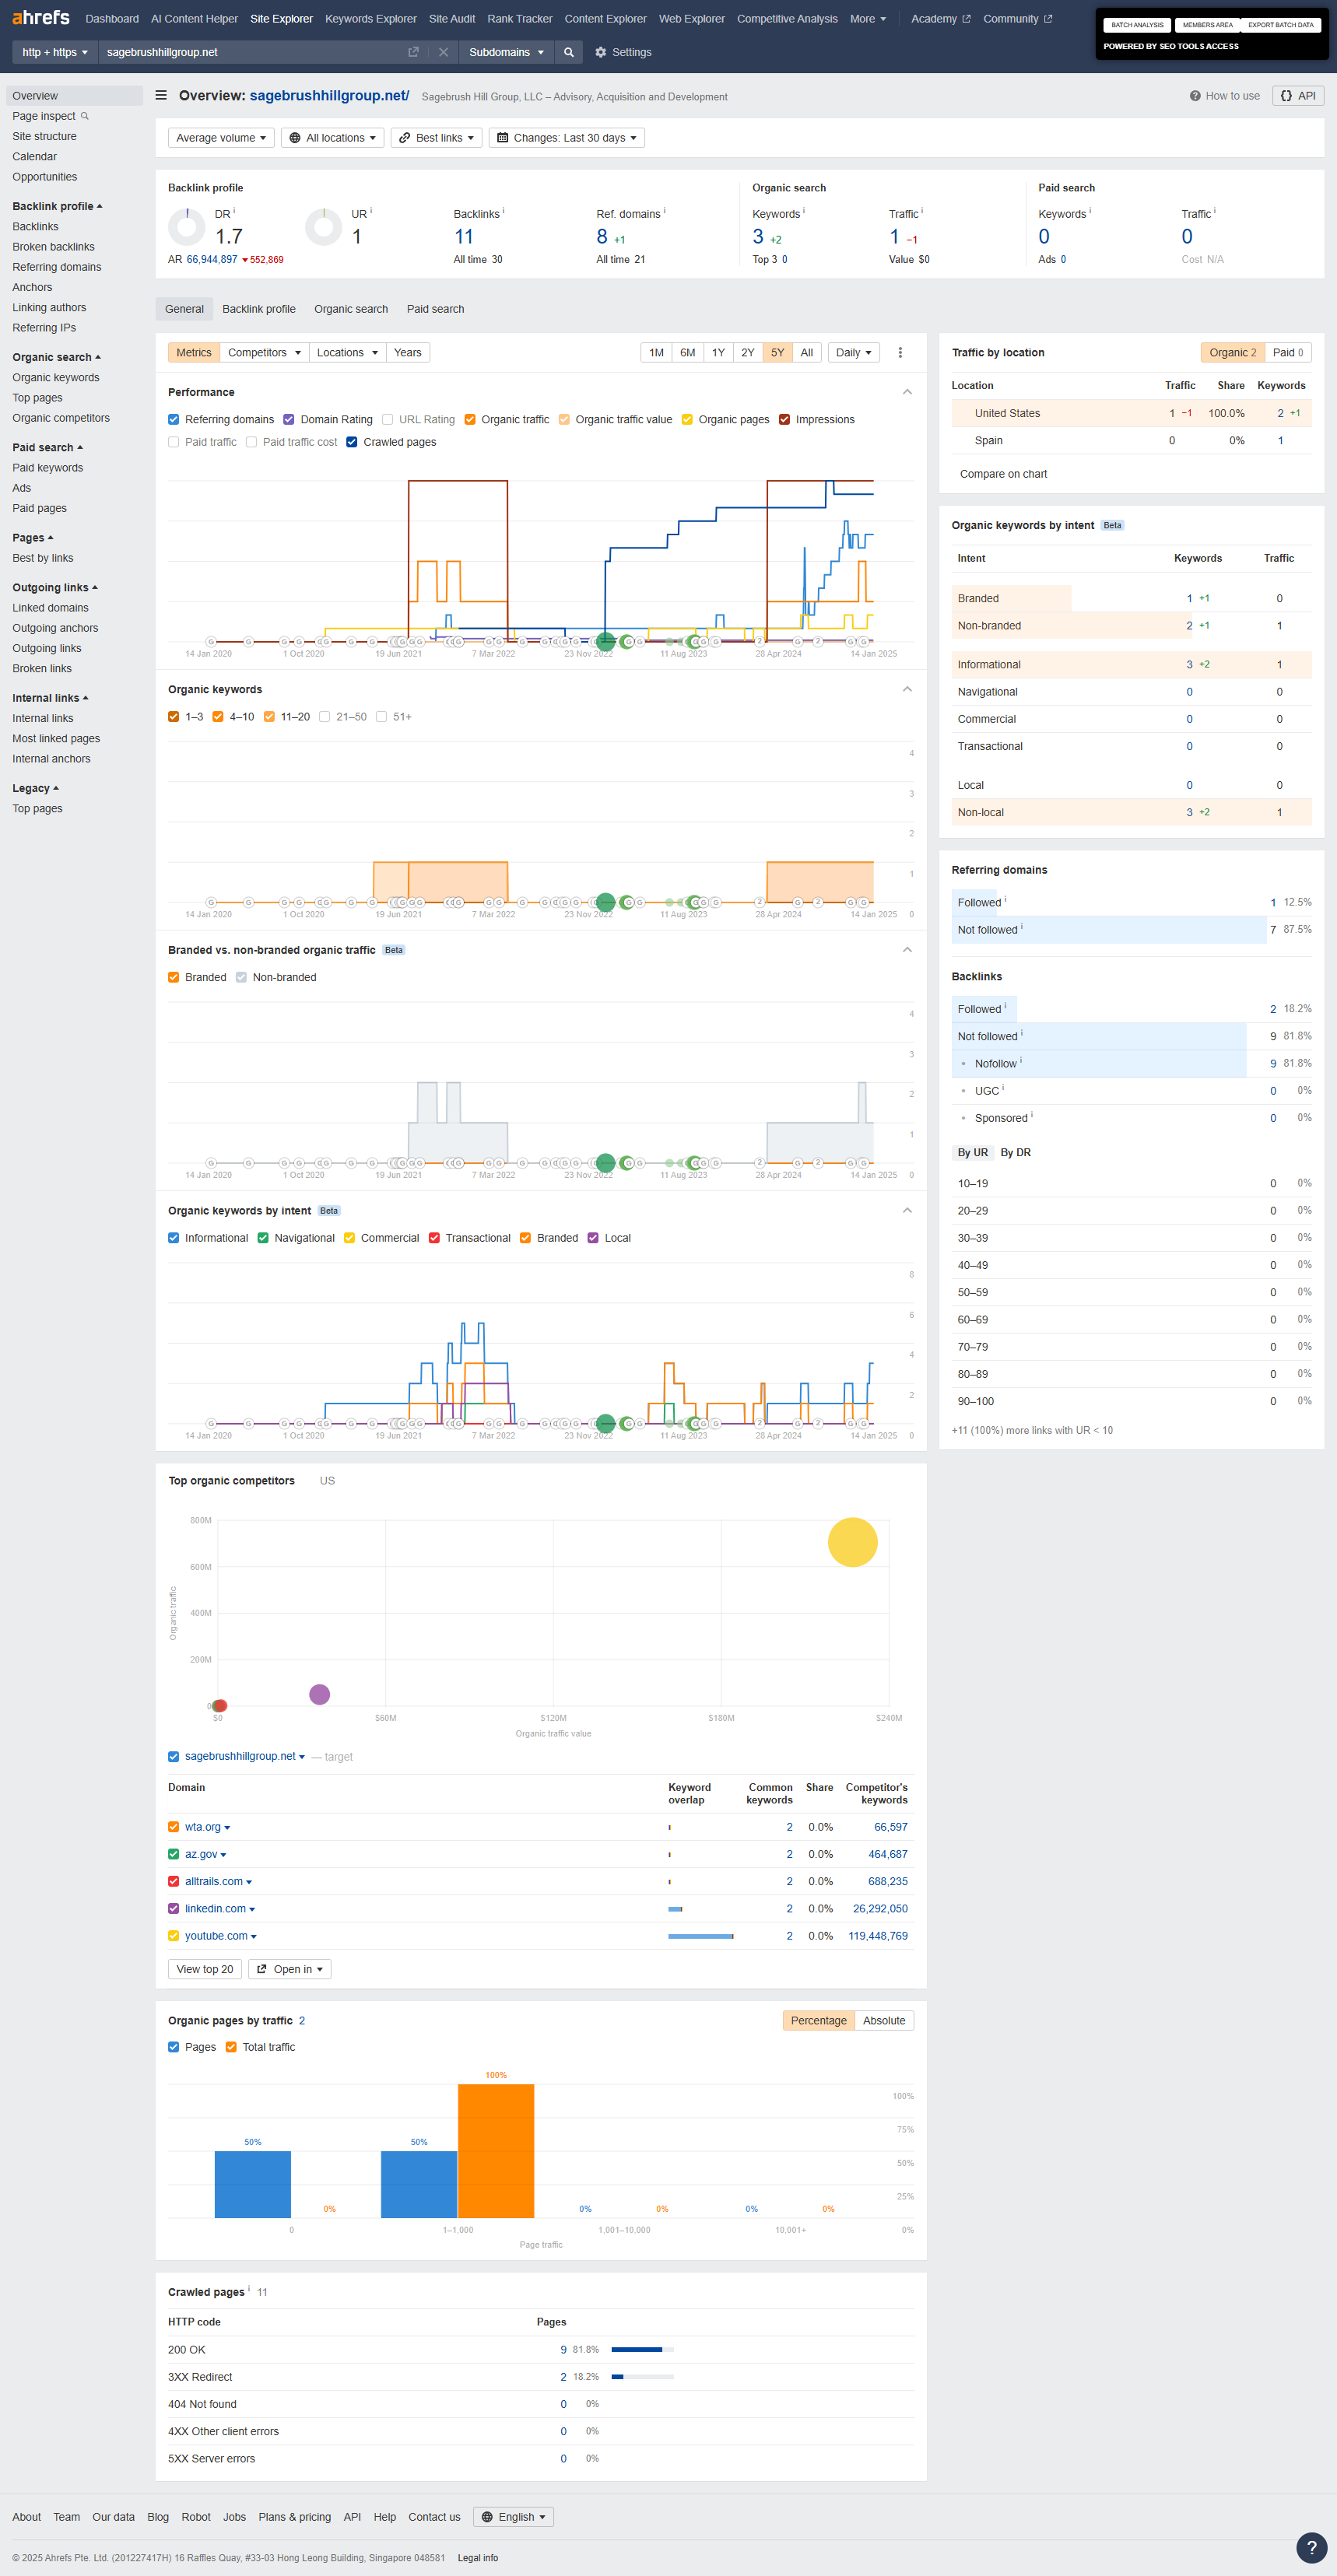The height and width of the screenshot is (2576, 1337).
Task: Open the target URL external link icon
Action: pos(413,52)
